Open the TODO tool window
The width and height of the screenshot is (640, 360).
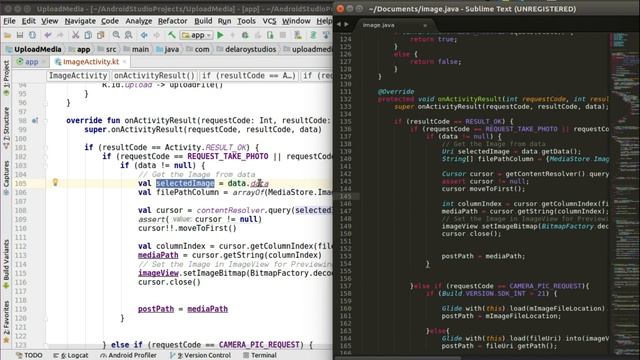(29, 356)
